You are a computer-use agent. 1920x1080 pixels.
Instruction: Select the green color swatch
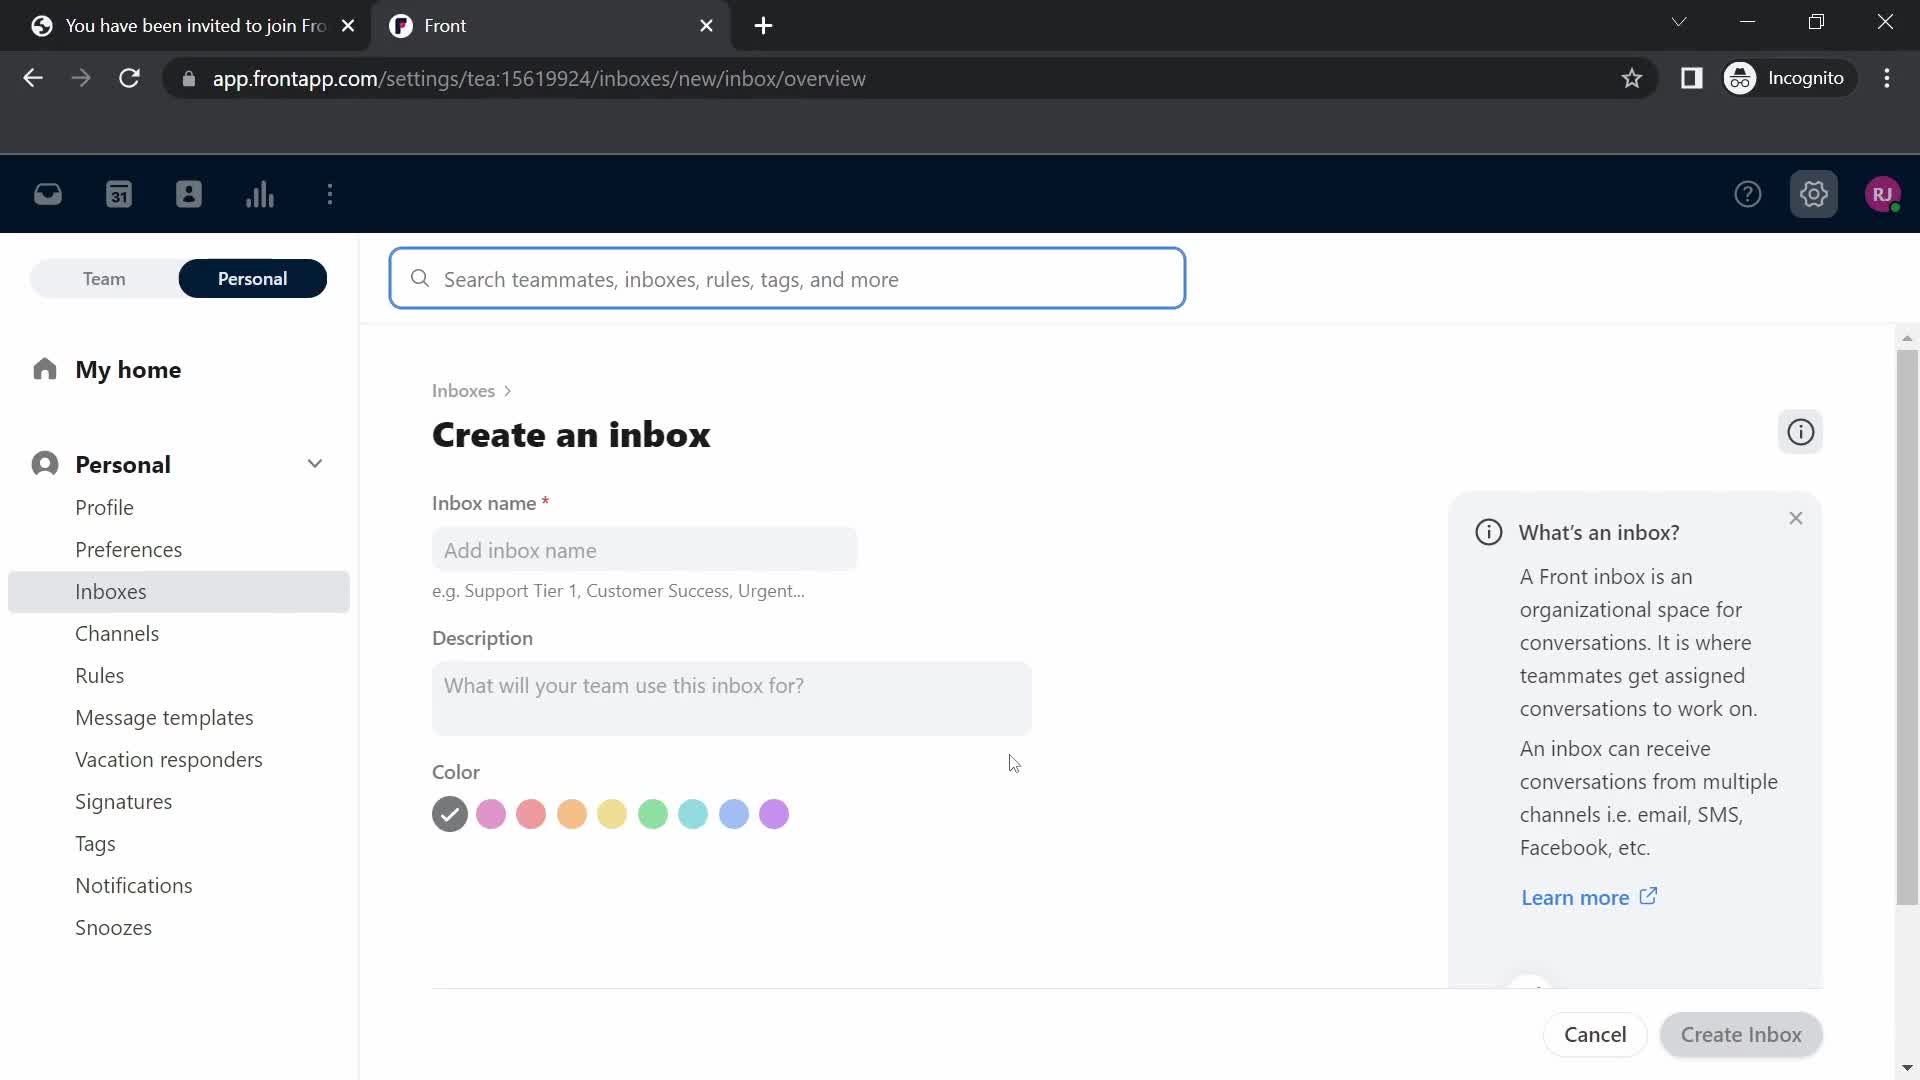(653, 814)
